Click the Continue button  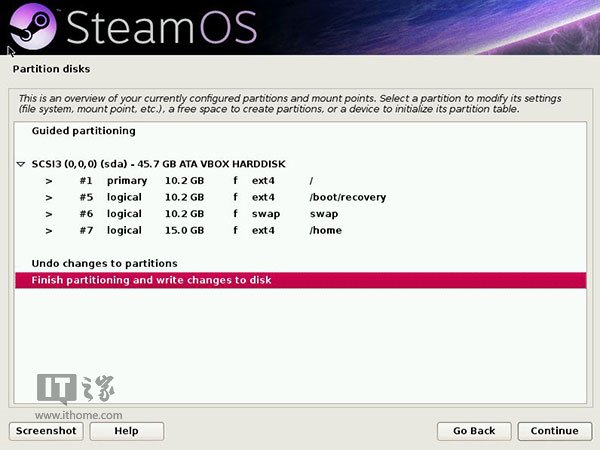coord(554,431)
